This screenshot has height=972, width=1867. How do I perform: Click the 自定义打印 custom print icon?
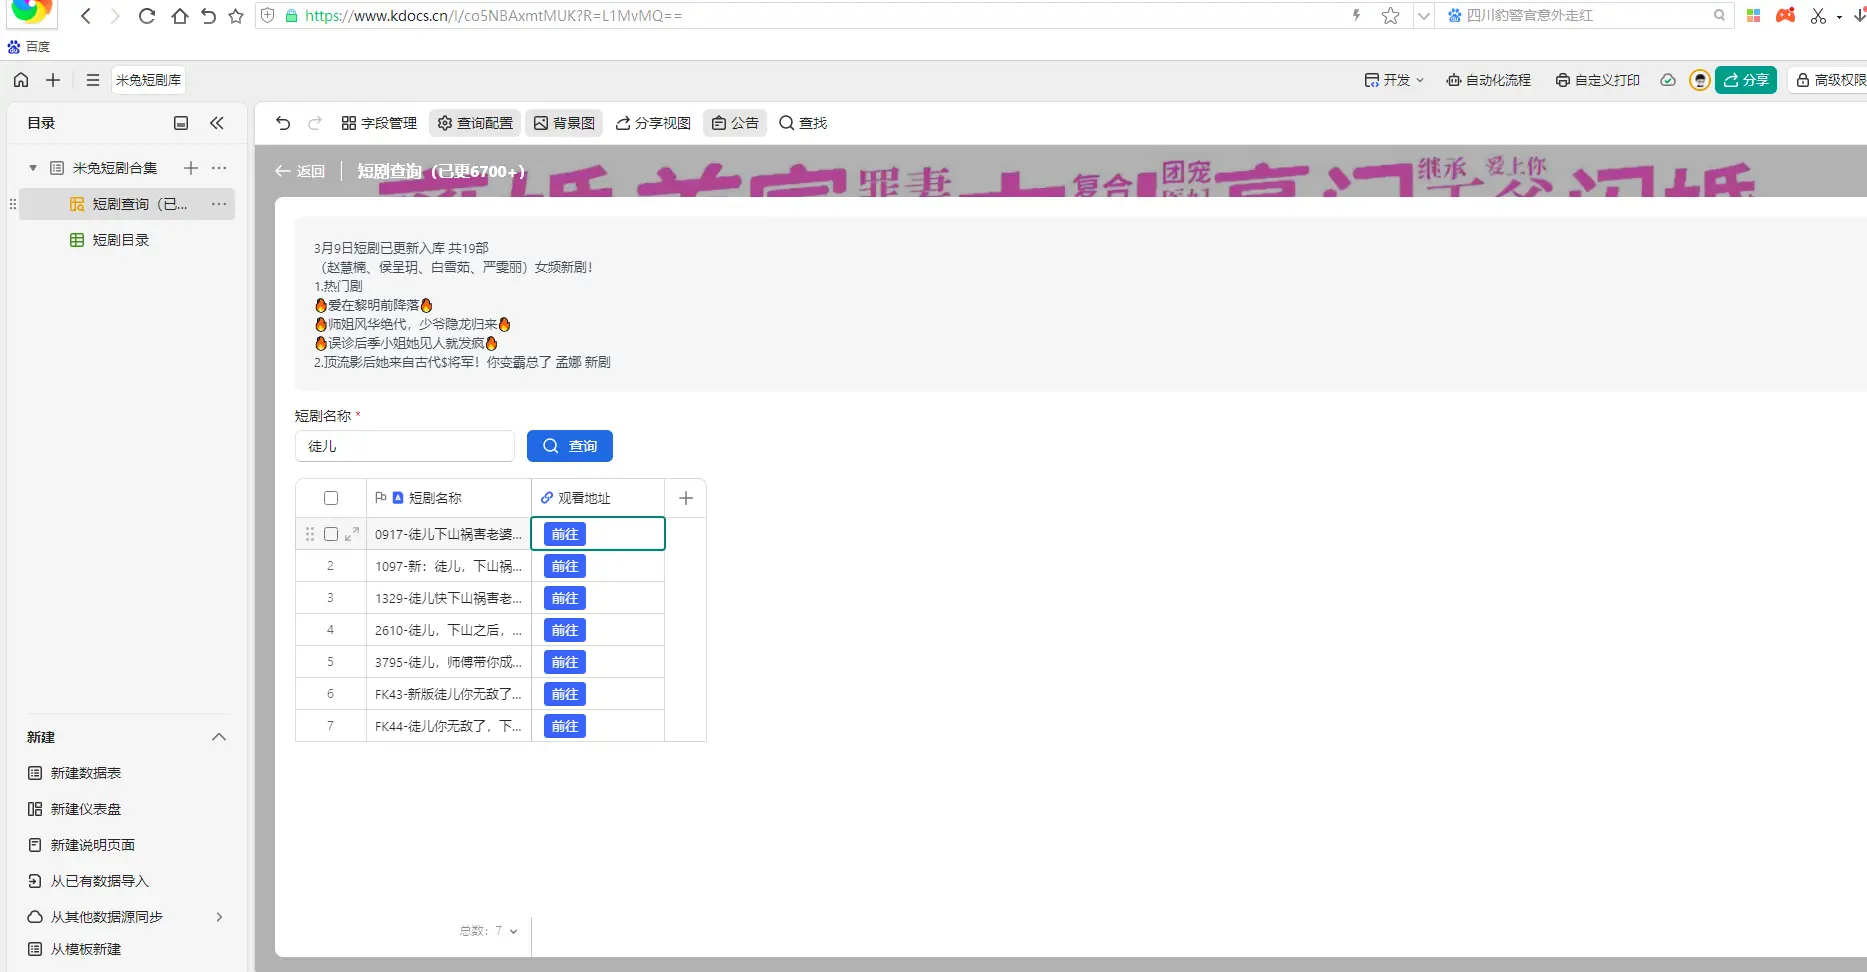tap(1597, 80)
